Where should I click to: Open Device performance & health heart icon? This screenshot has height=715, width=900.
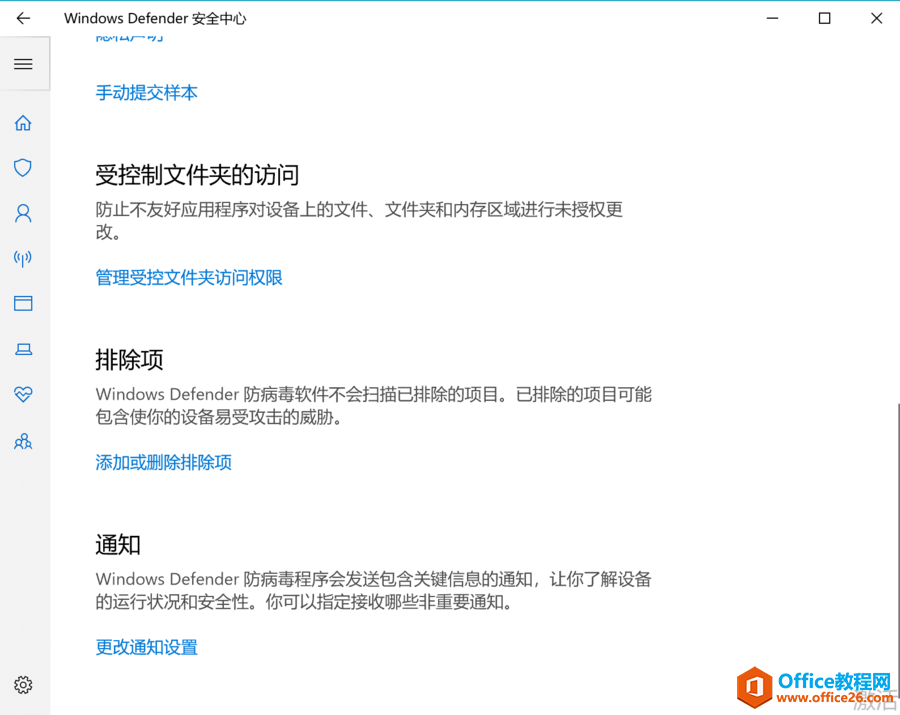(x=23, y=394)
